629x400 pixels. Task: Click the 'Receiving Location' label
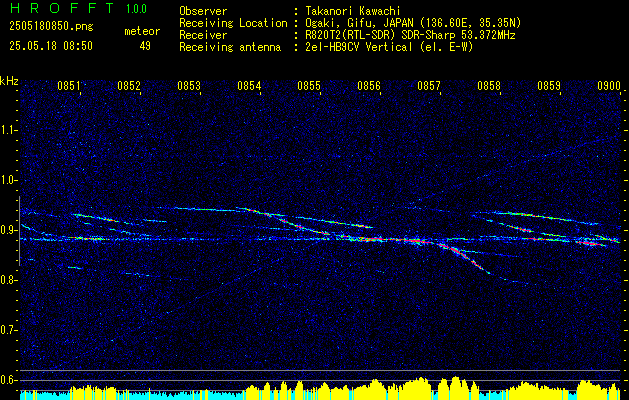click(233, 23)
